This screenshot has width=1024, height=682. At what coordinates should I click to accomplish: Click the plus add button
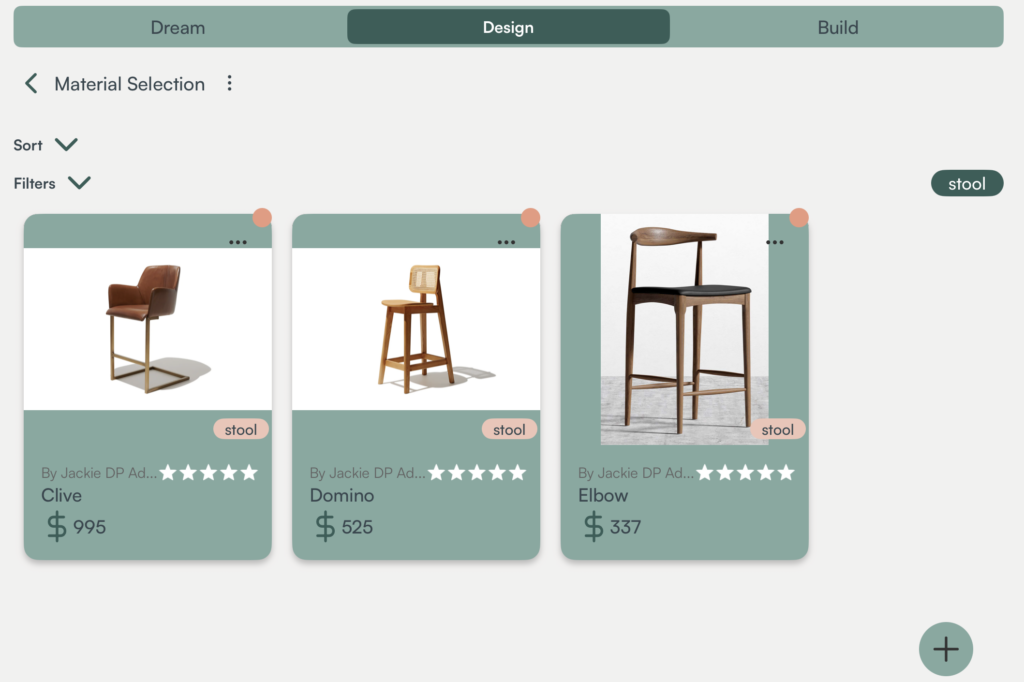(x=945, y=649)
